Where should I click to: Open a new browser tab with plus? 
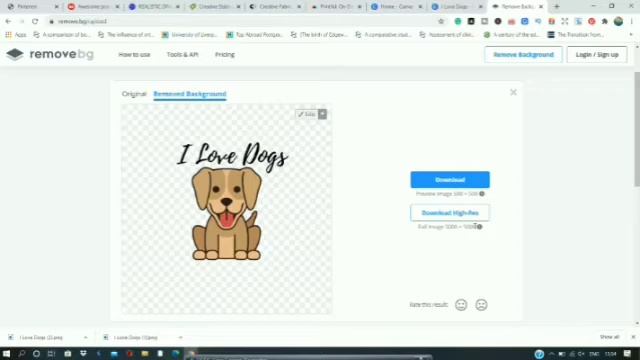[556, 7]
